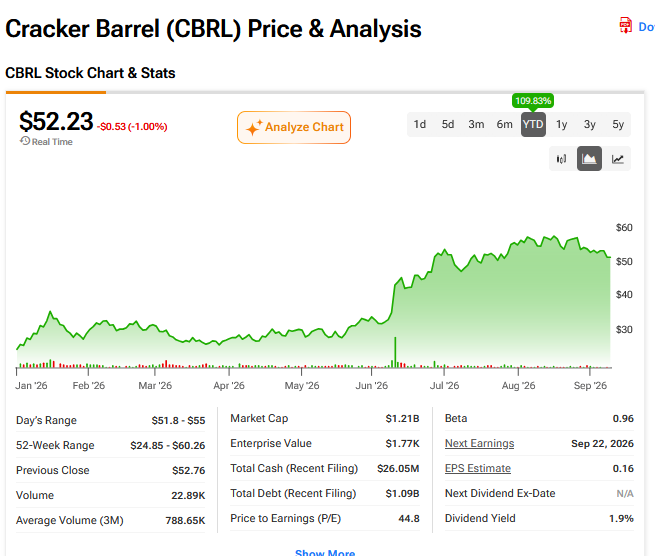Open the Next Earnings link
This screenshot has width=655, height=556.
pyautogui.click(x=480, y=443)
